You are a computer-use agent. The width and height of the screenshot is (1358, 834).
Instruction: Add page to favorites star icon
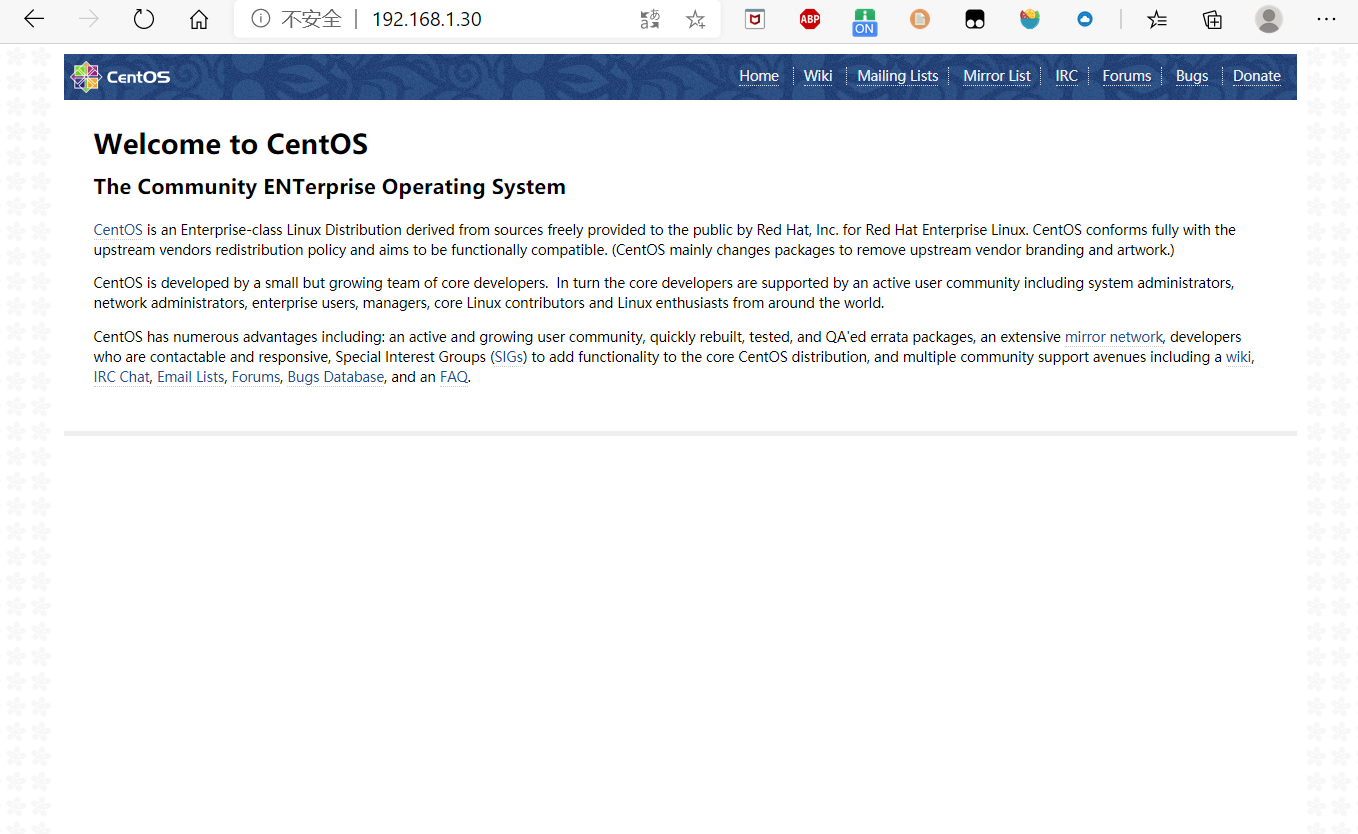coord(696,19)
